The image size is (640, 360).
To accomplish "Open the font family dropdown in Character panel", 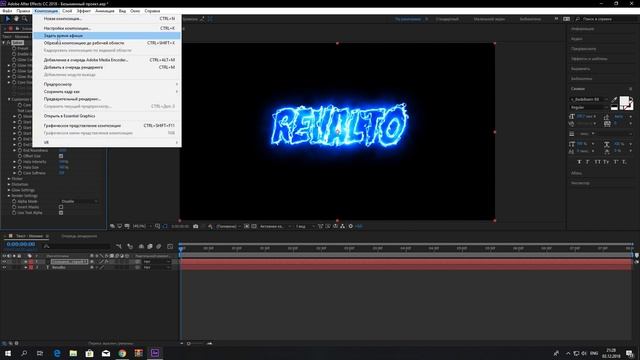I will [589, 99].
